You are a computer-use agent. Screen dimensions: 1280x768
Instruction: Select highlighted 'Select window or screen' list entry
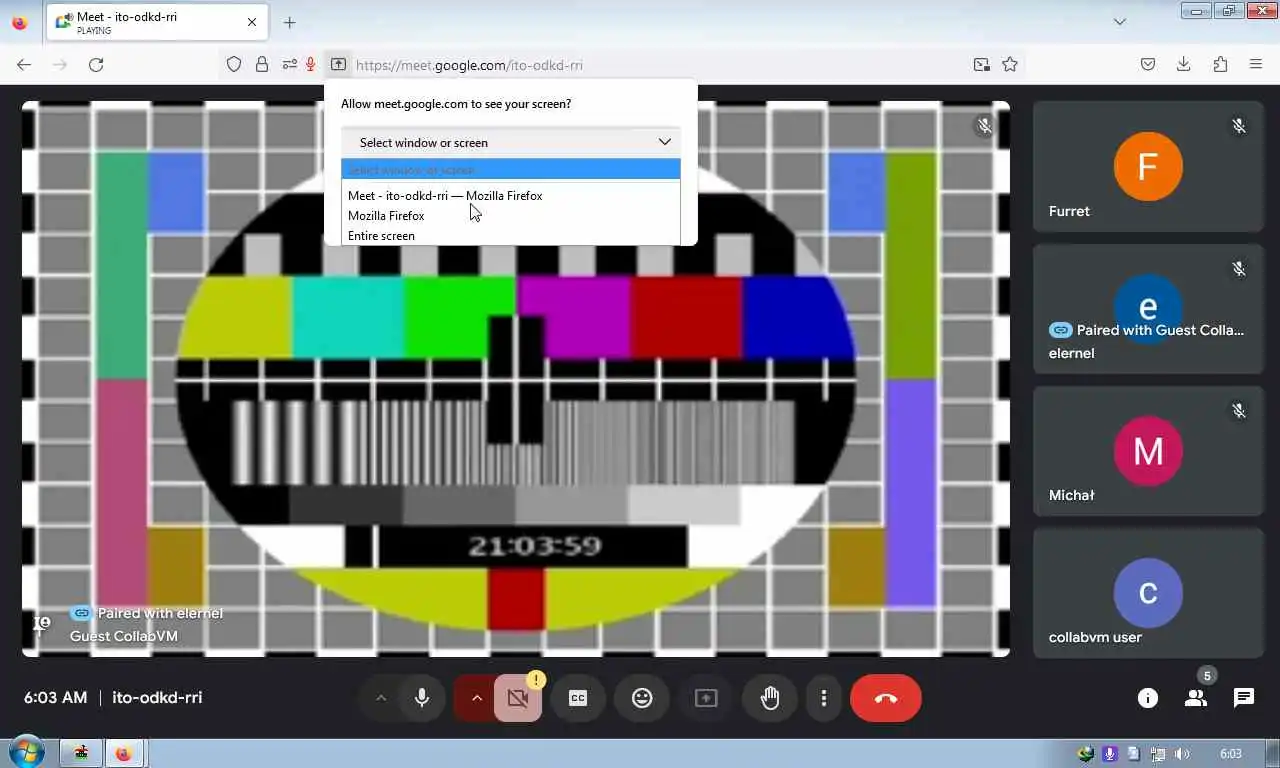coord(511,169)
